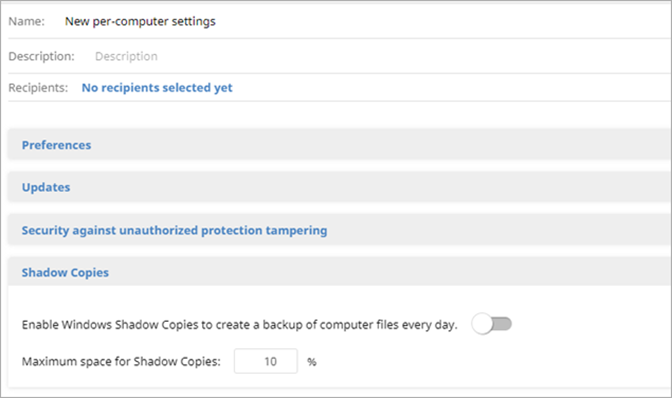Enable the Windows Shadow Copies toggle
Screen dimensions: 672x398
492,324
